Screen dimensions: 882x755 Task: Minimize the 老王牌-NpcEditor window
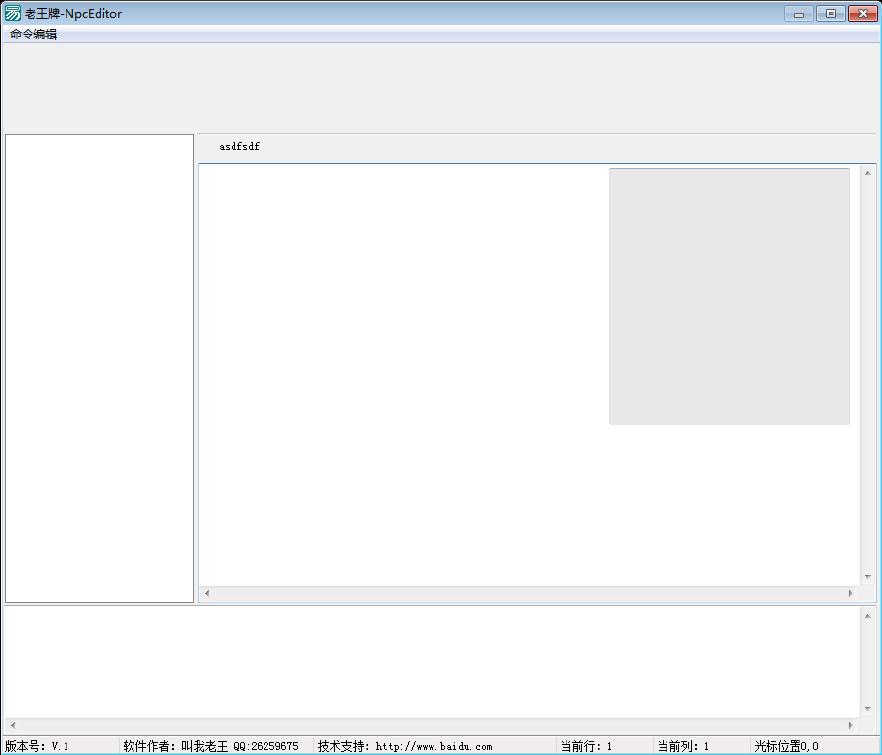799,14
